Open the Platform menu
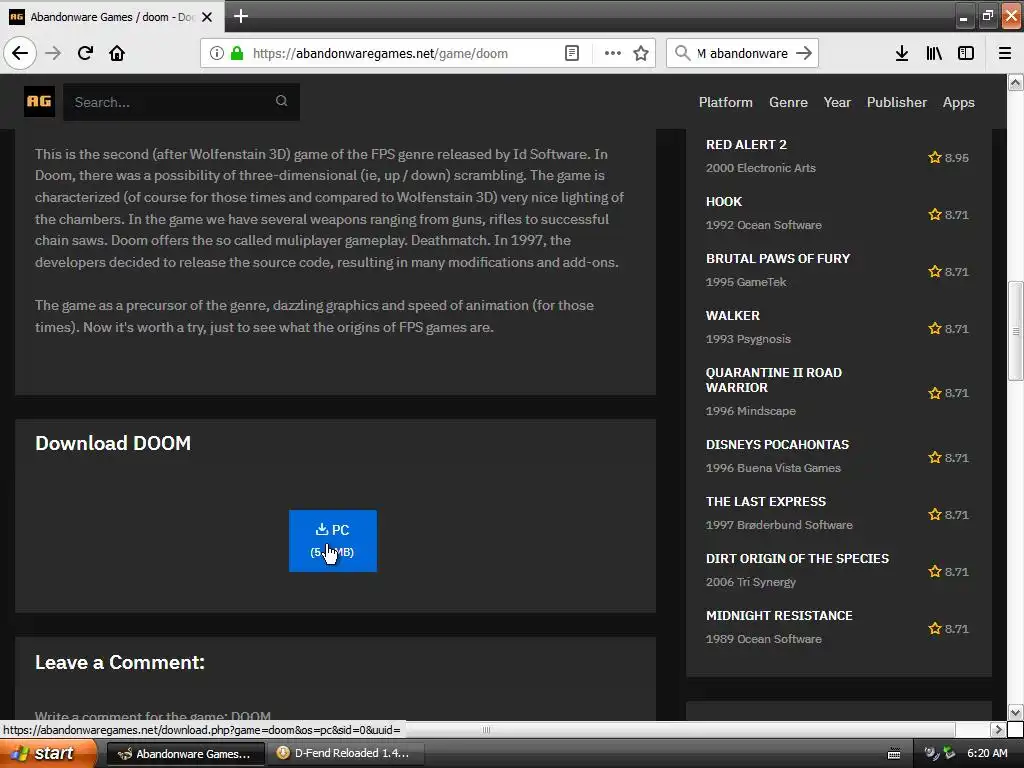 [726, 102]
